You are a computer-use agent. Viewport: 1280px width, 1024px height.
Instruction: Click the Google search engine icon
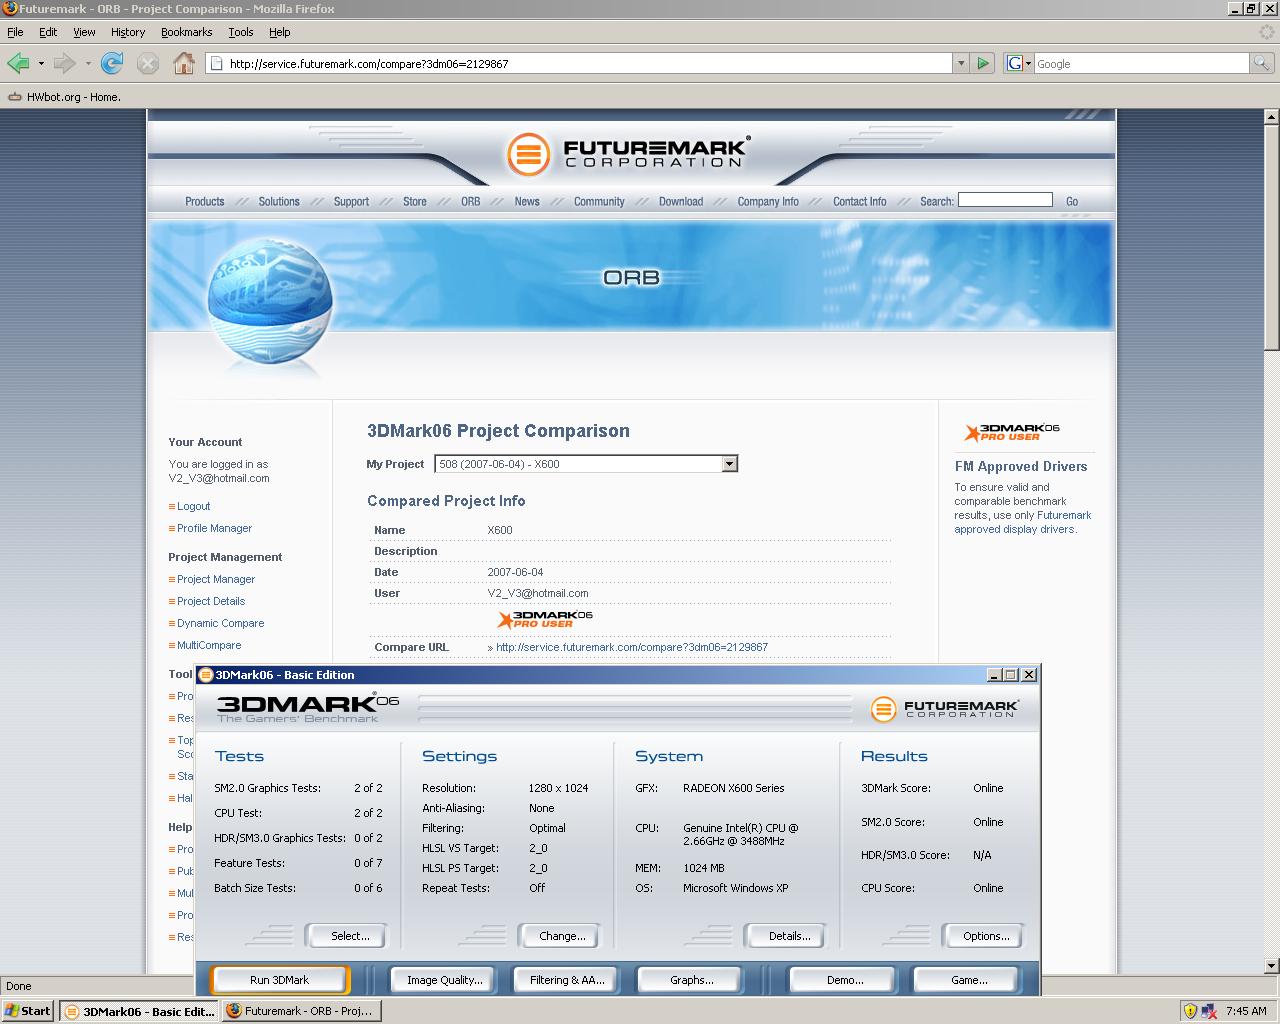(x=1014, y=63)
